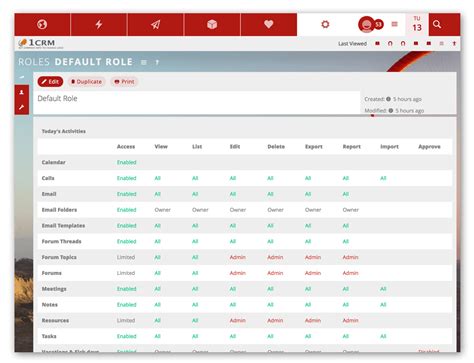The height and width of the screenshot is (363, 474).
Task: Click Admin under Report for Resources
Action: point(351,321)
